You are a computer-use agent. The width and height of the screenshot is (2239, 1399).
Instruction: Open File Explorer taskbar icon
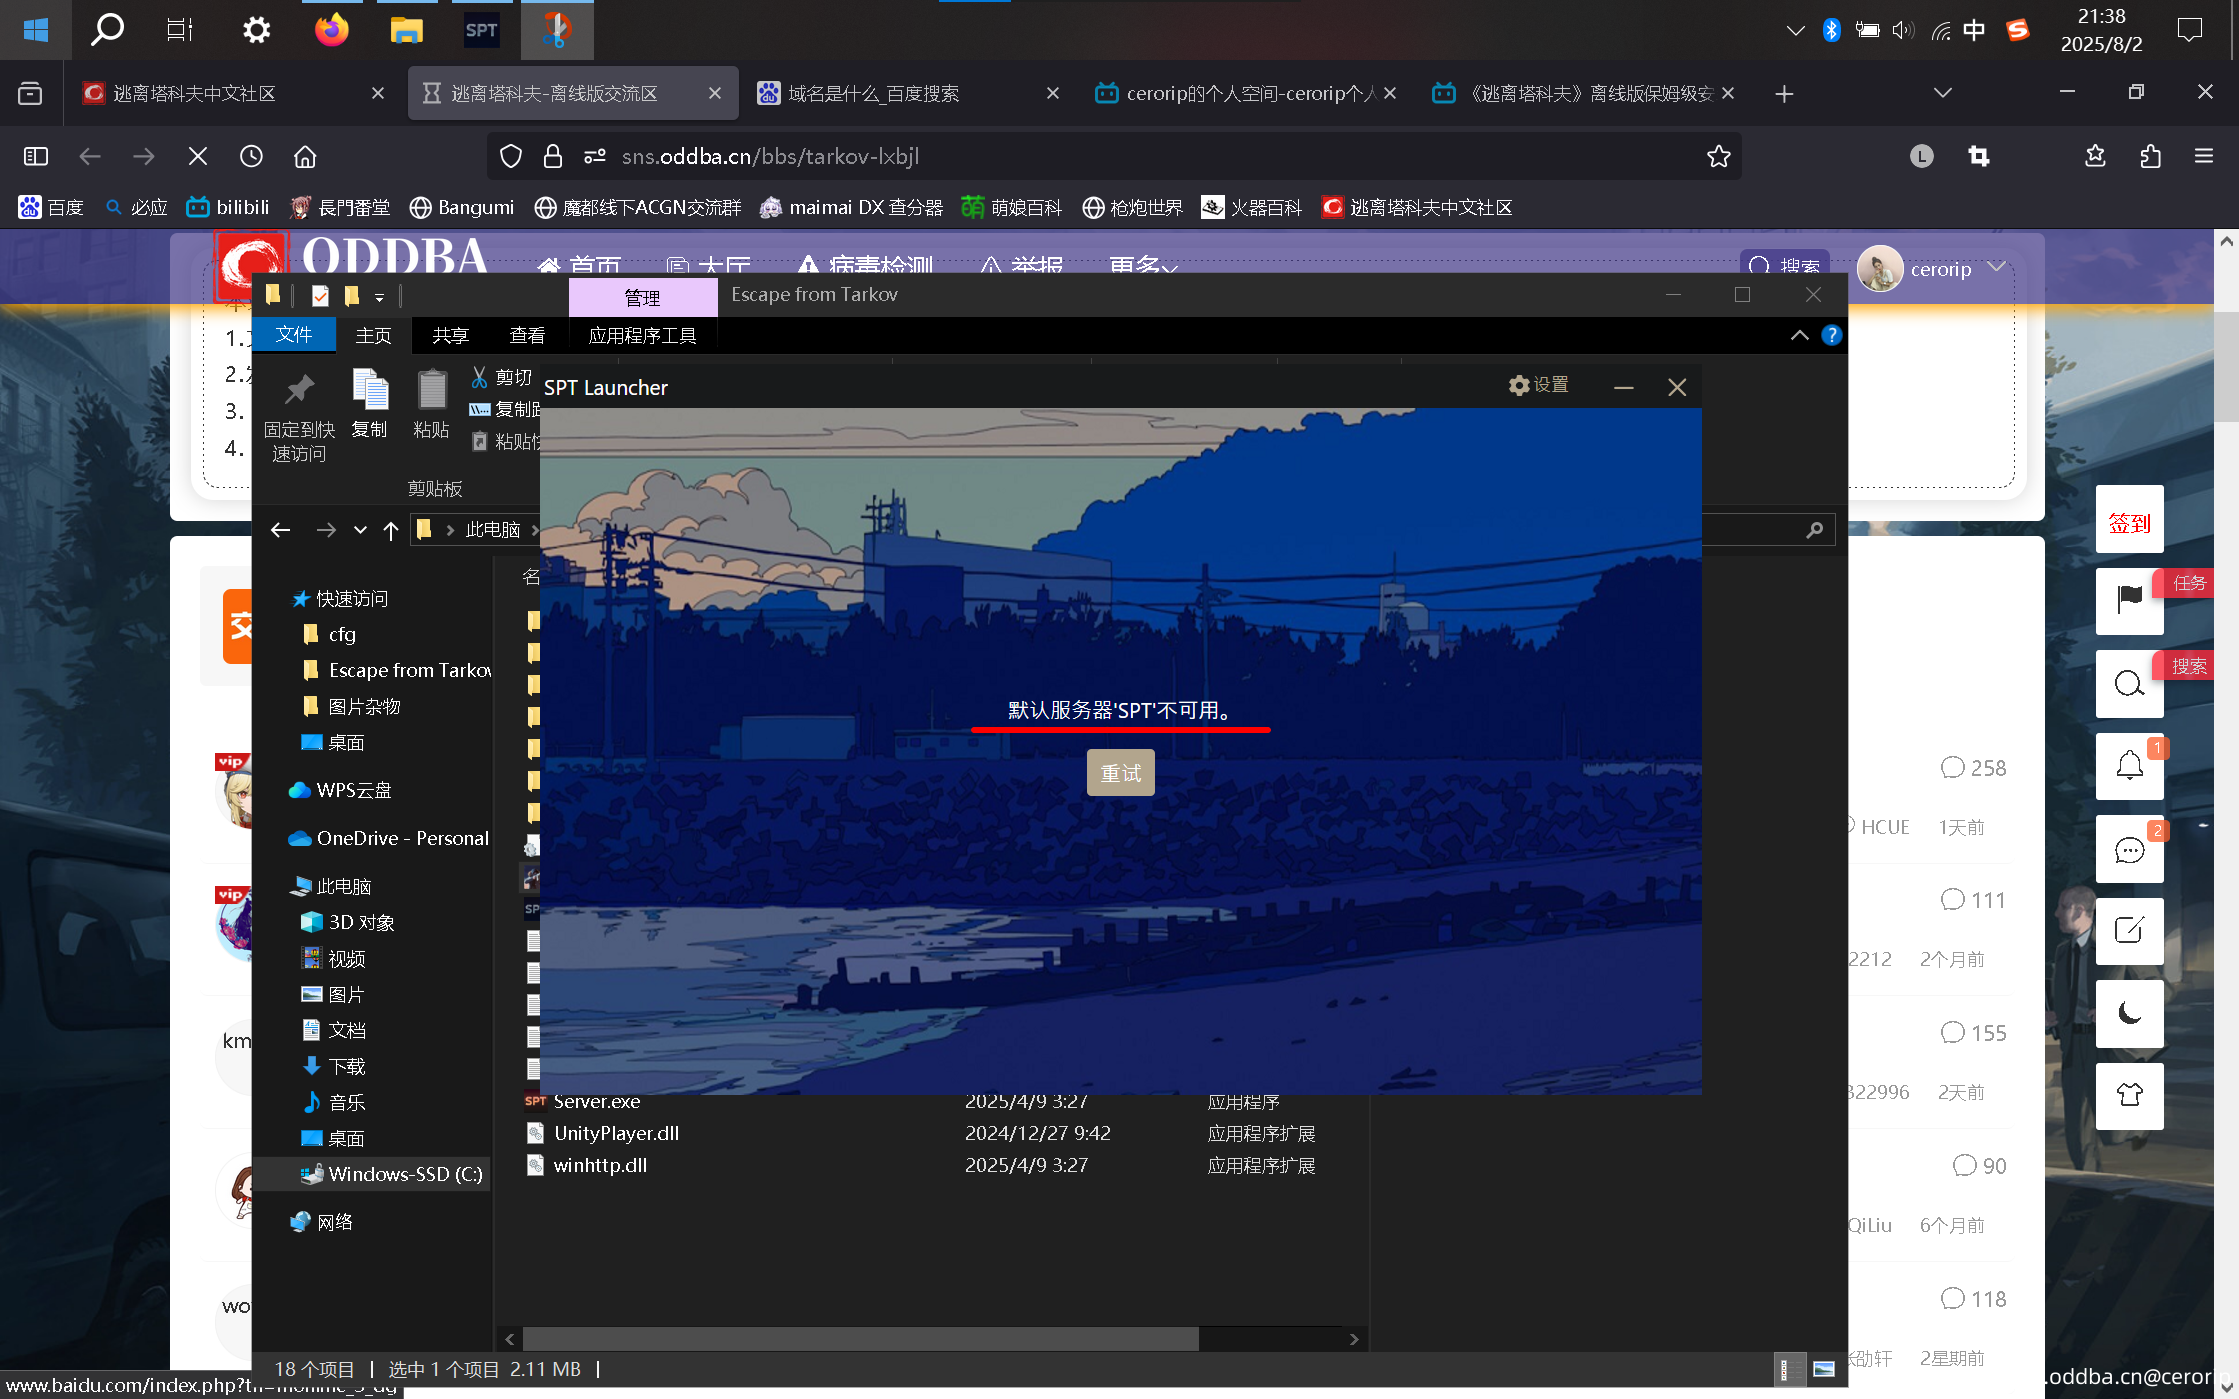(x=406, y=30)
